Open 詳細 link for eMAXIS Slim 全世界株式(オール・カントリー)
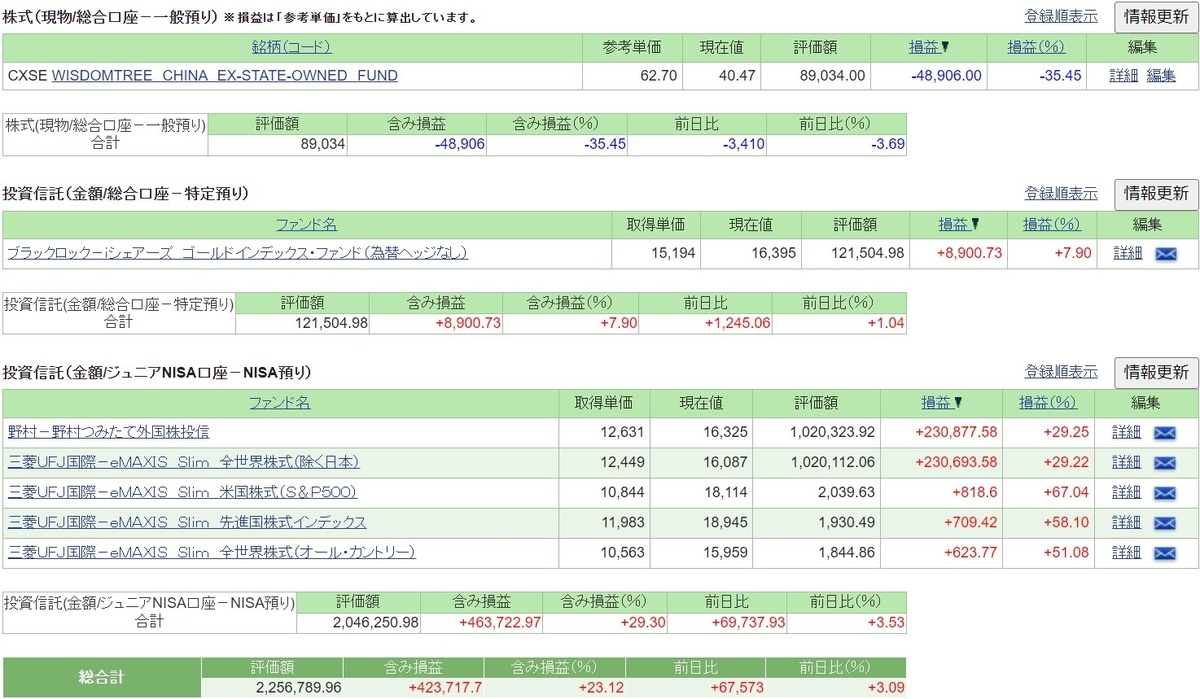The width and height of the screenshot is (1200, 699). [x=1127, y=553]
